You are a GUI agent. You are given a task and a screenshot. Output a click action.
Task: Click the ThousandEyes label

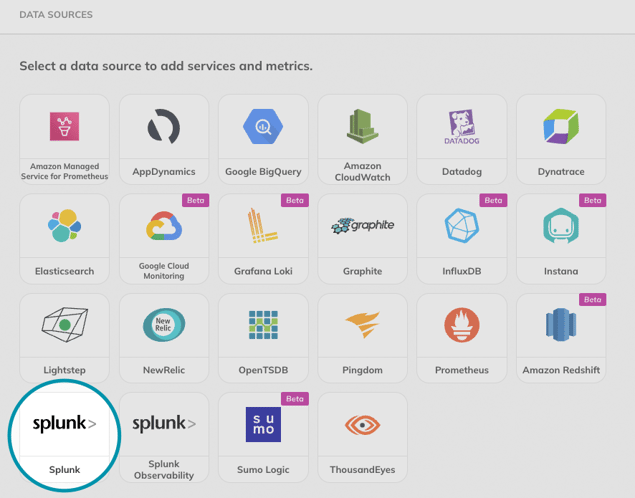[362, 470]
